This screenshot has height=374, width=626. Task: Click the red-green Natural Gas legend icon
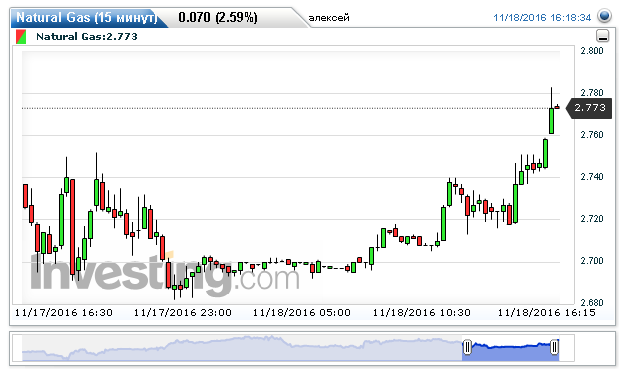point(21,37)
